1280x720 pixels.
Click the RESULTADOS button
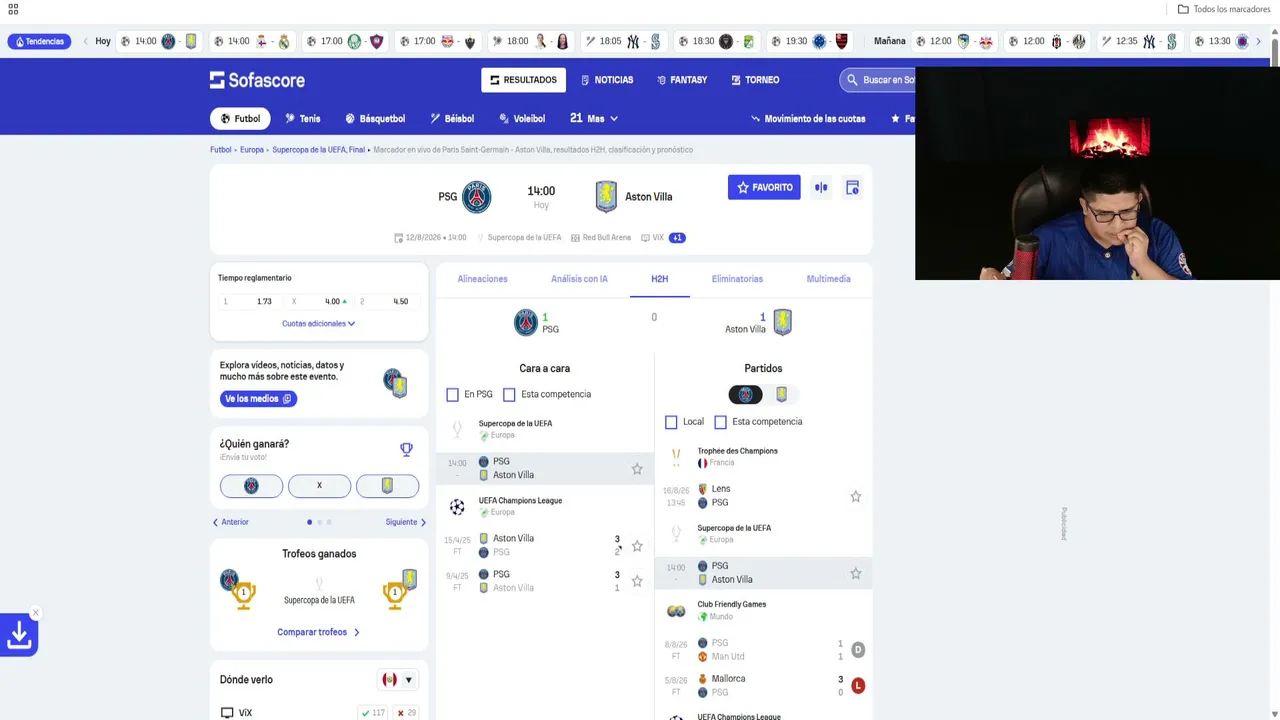point(523,80)
